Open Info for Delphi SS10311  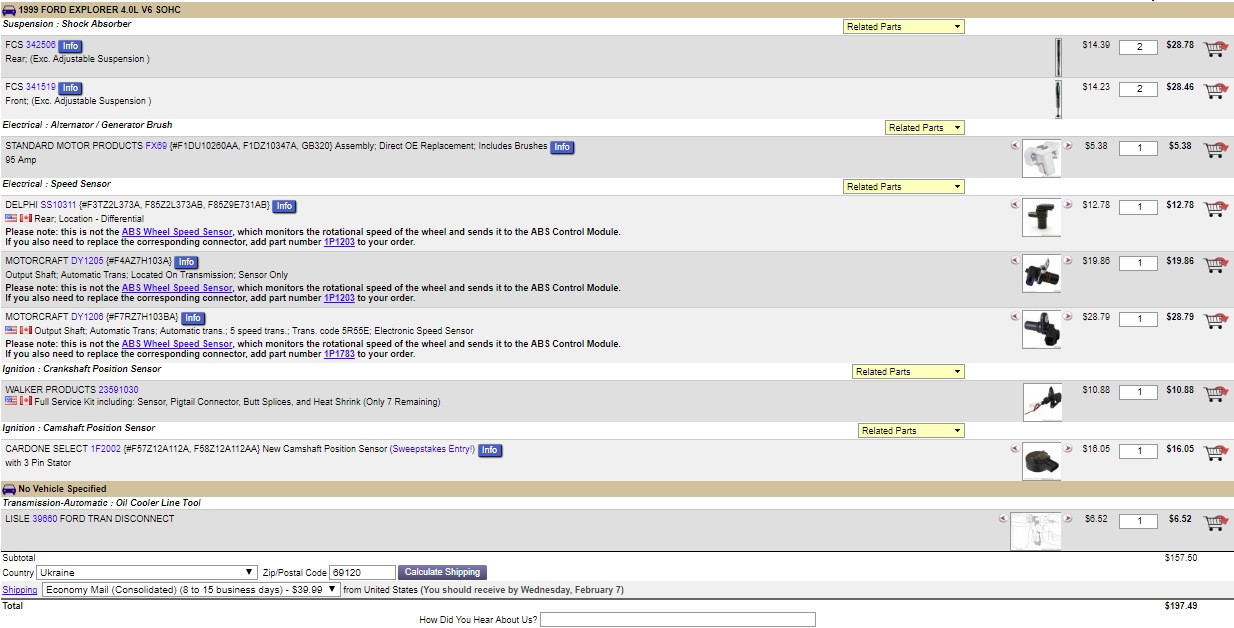284,206
